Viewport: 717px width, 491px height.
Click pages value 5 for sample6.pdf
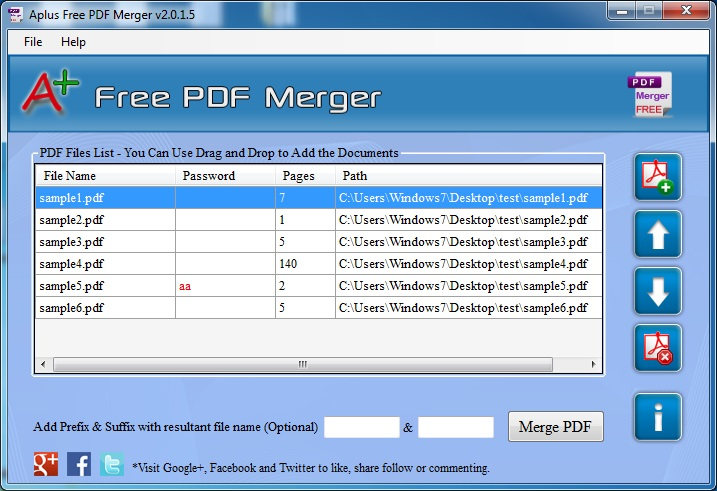point(282,308)
